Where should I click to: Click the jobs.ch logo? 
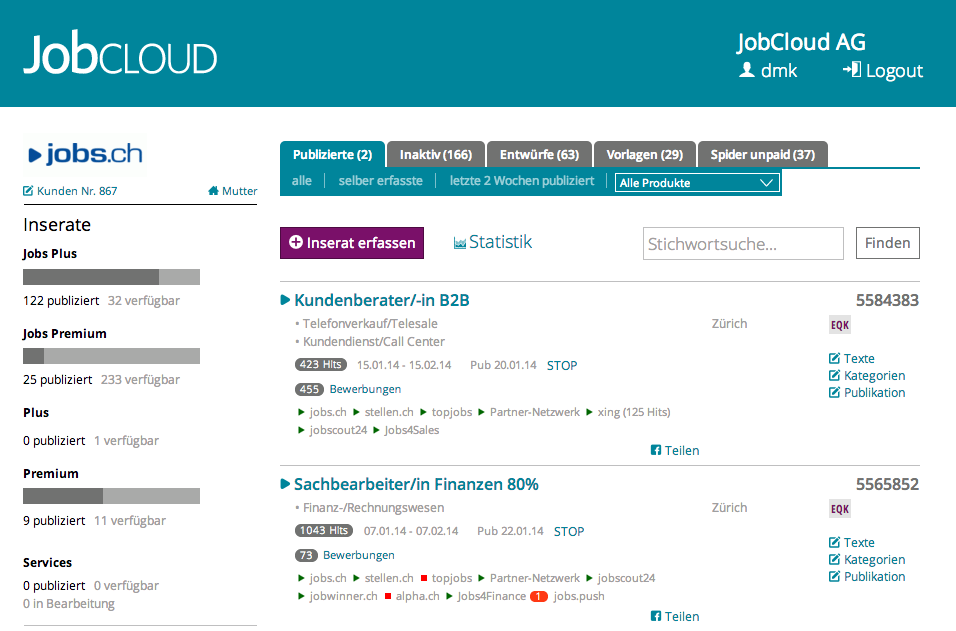[85, 154]
